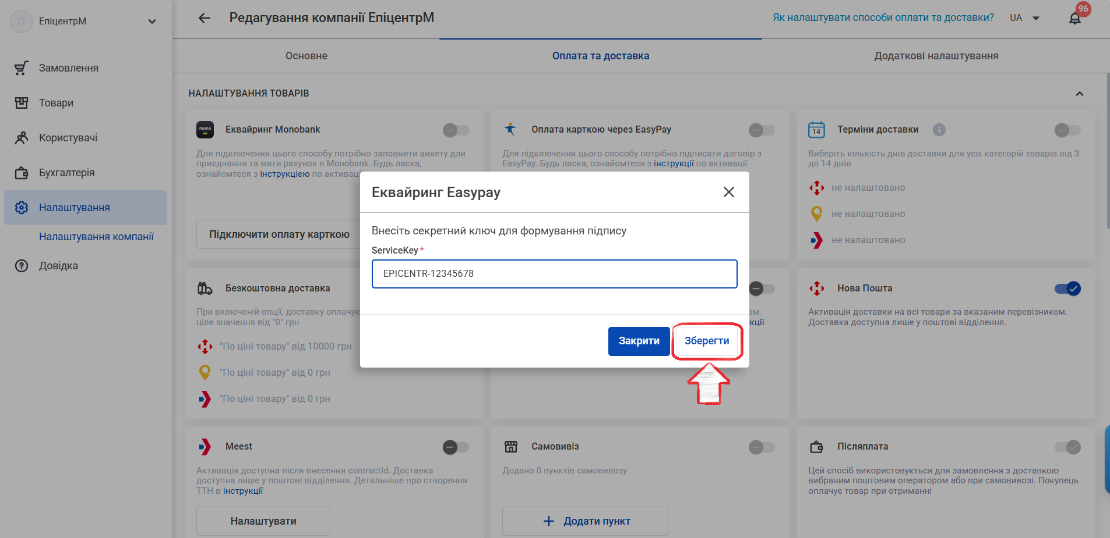The image size is (1110, 538).
Task: Click the Додати пункт button
Action: coord(585,521)
